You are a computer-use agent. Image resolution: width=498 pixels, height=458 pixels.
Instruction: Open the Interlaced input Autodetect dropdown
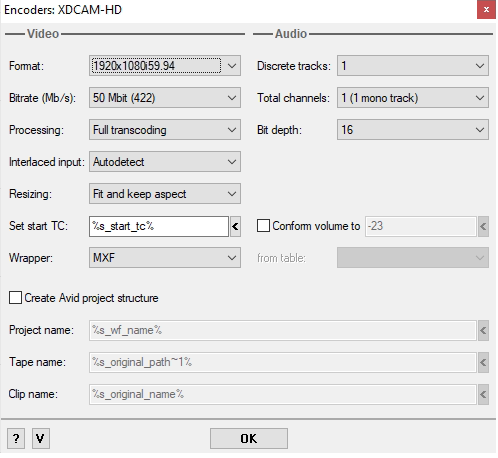(165, 162)
